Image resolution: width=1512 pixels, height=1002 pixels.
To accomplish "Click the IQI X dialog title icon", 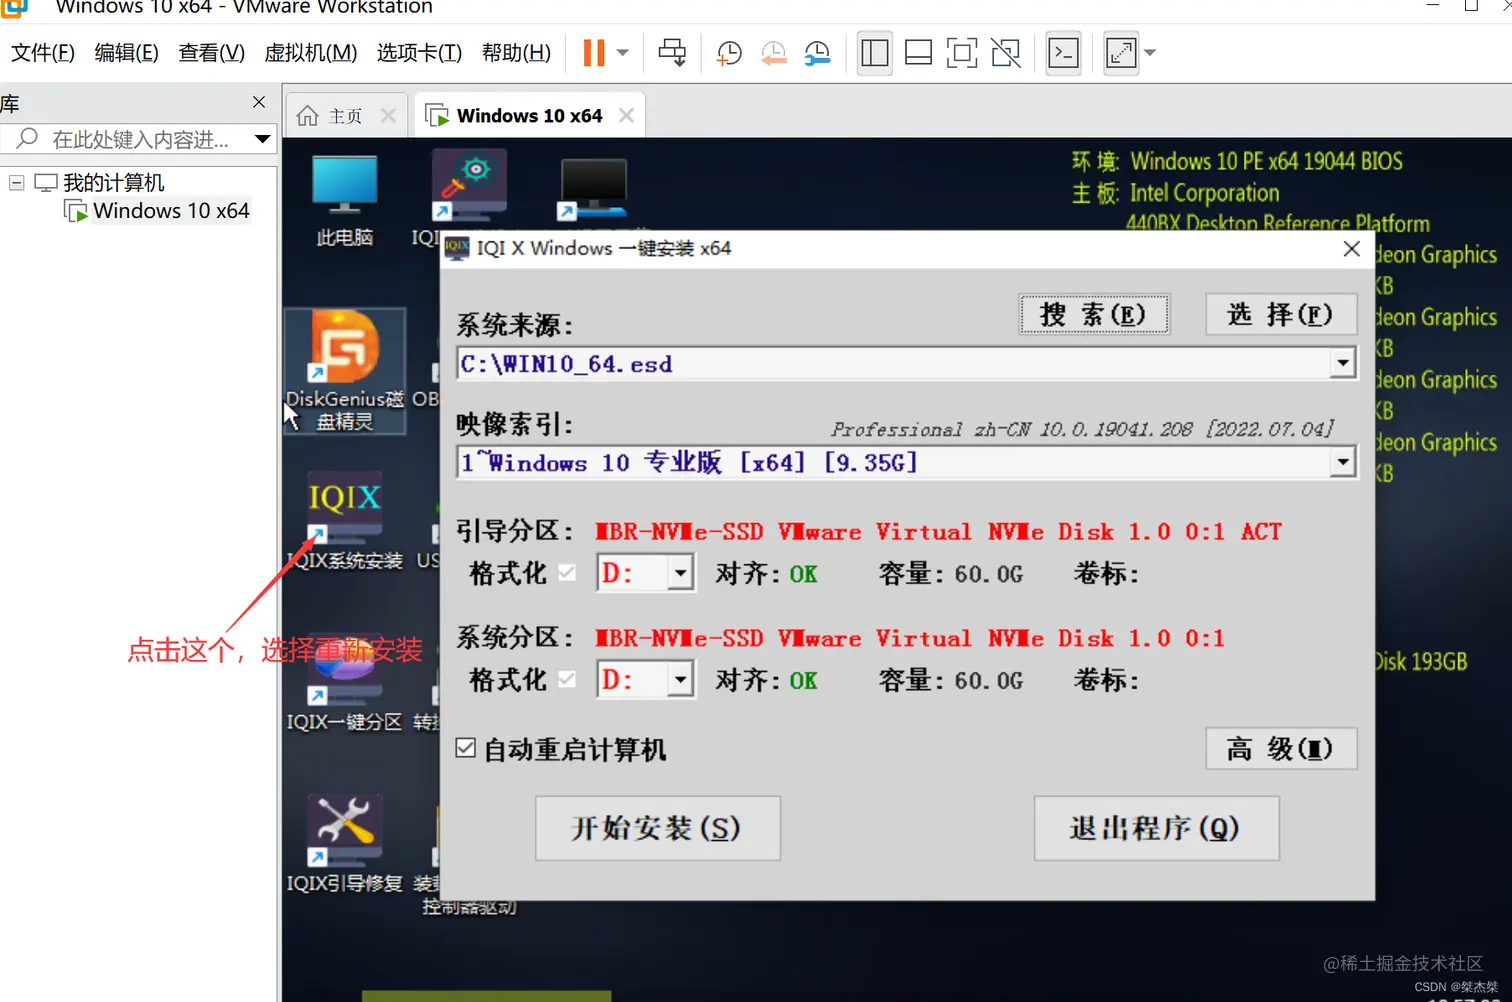I will click(x=457, y=248).
